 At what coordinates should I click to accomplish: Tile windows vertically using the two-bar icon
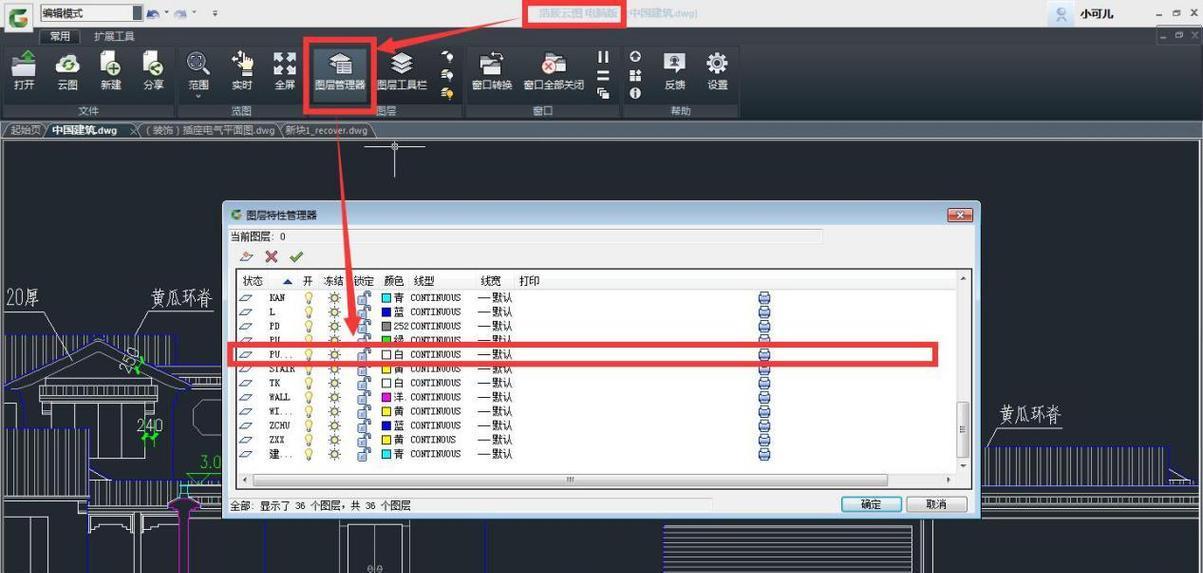click(603, 57)
